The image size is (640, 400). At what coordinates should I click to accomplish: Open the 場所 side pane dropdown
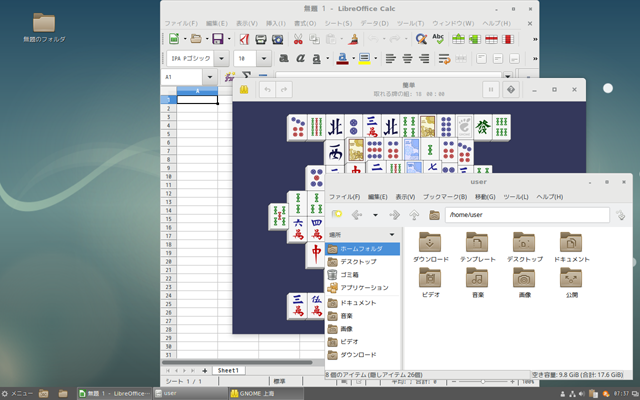(x=392, y=235)
